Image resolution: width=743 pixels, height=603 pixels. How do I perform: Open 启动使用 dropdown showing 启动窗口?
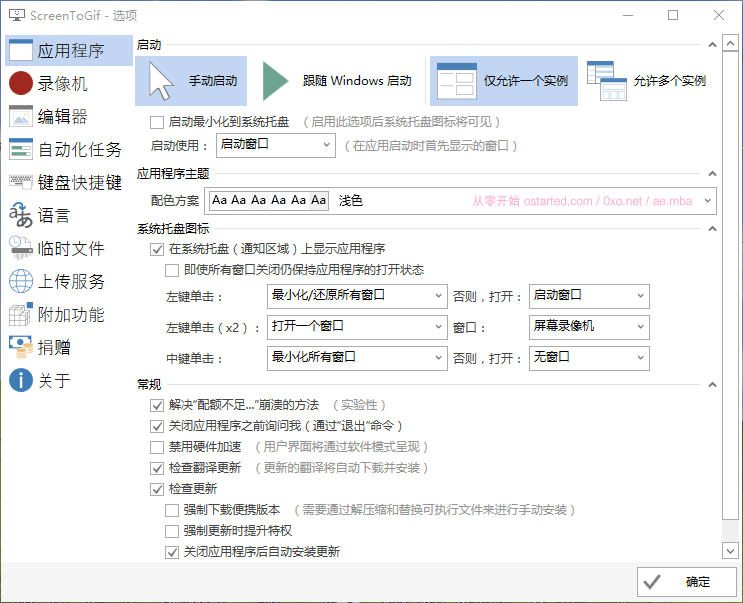click(x=276, y=145)
